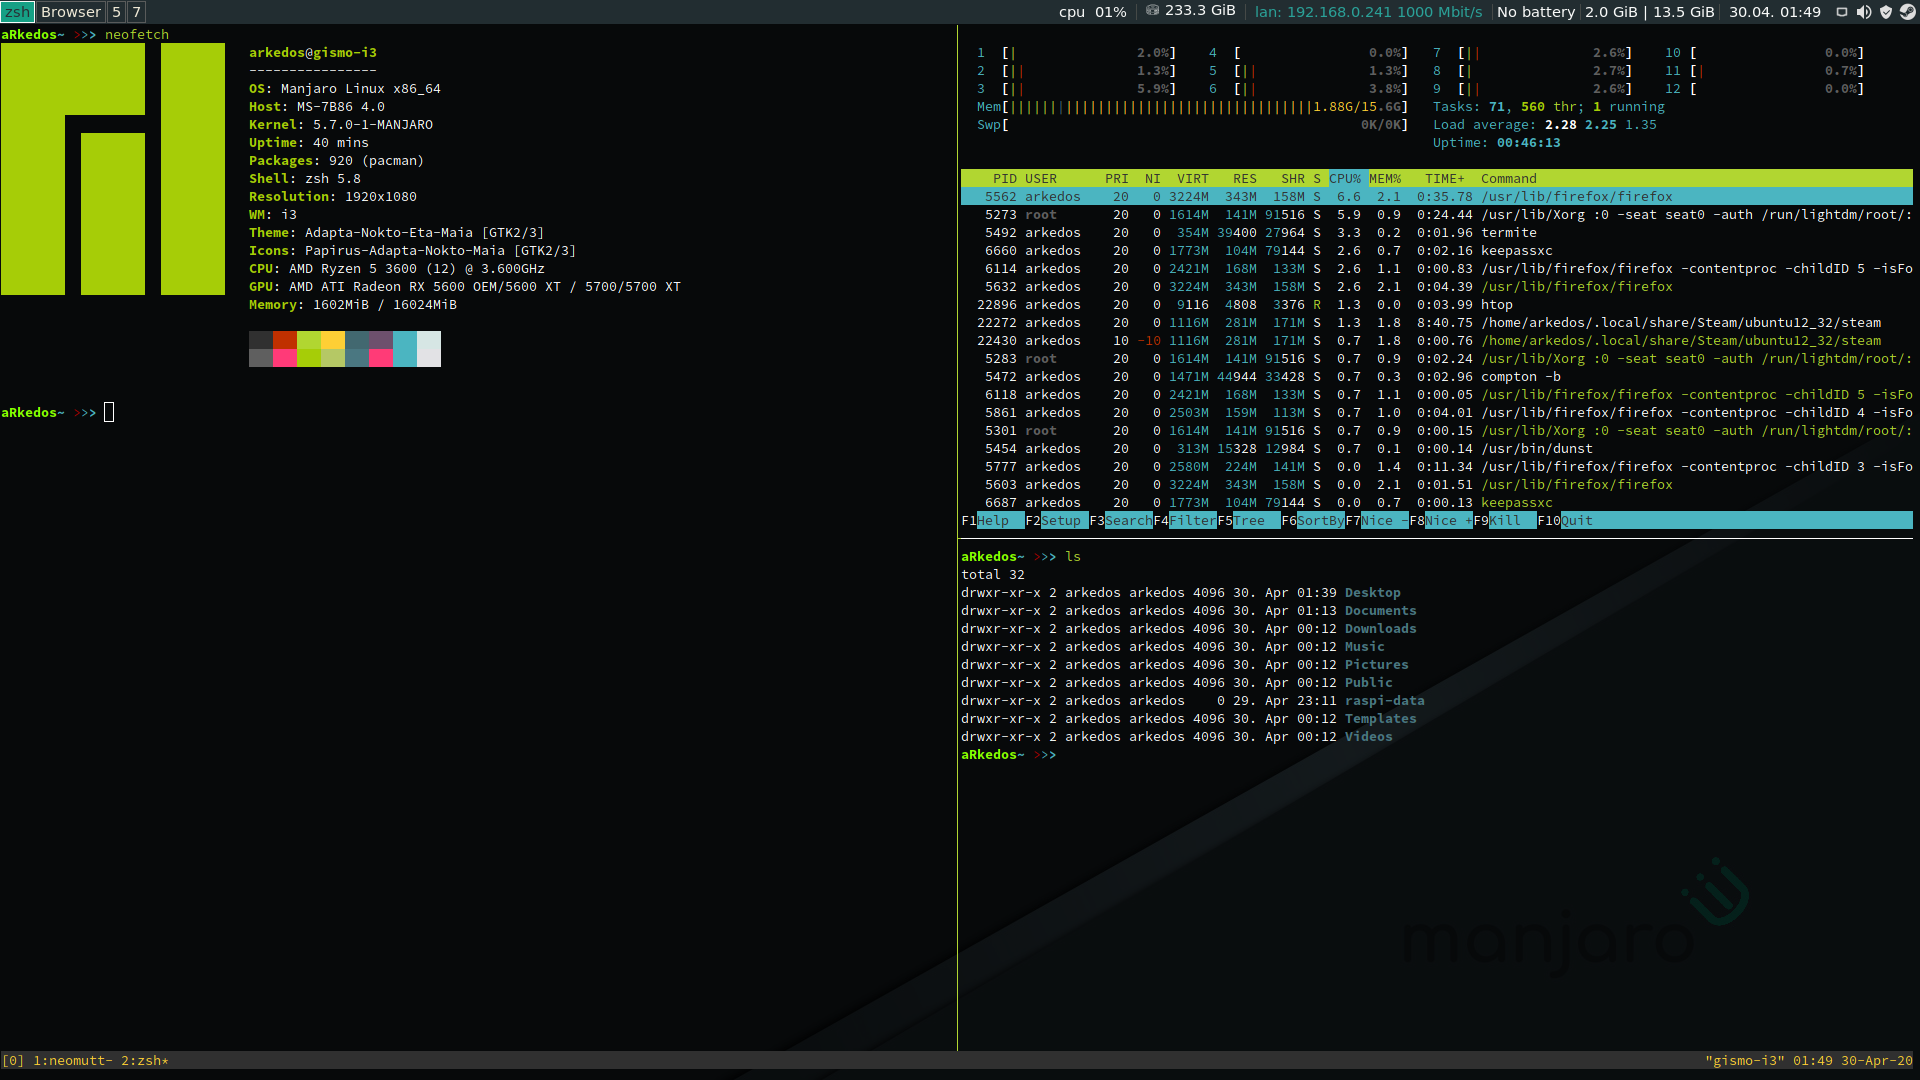Viewport: 1920px width, 1080px height.
Task: Switch to the zsh workspace
Action: (18, 12)
